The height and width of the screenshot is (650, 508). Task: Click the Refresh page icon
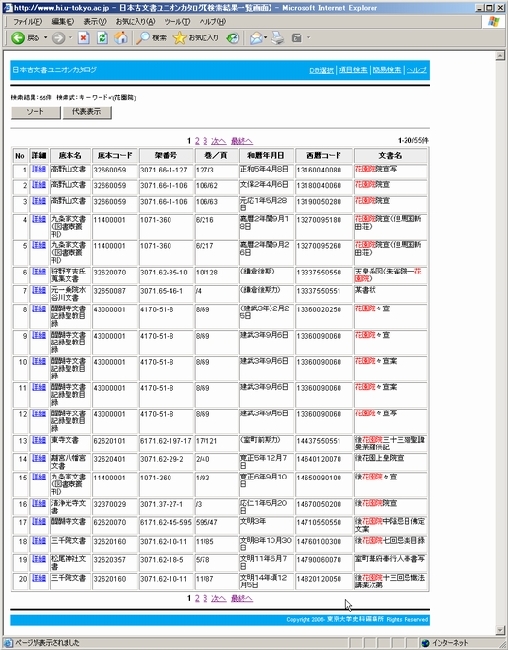pyautogui.click(x=102, y=38)
